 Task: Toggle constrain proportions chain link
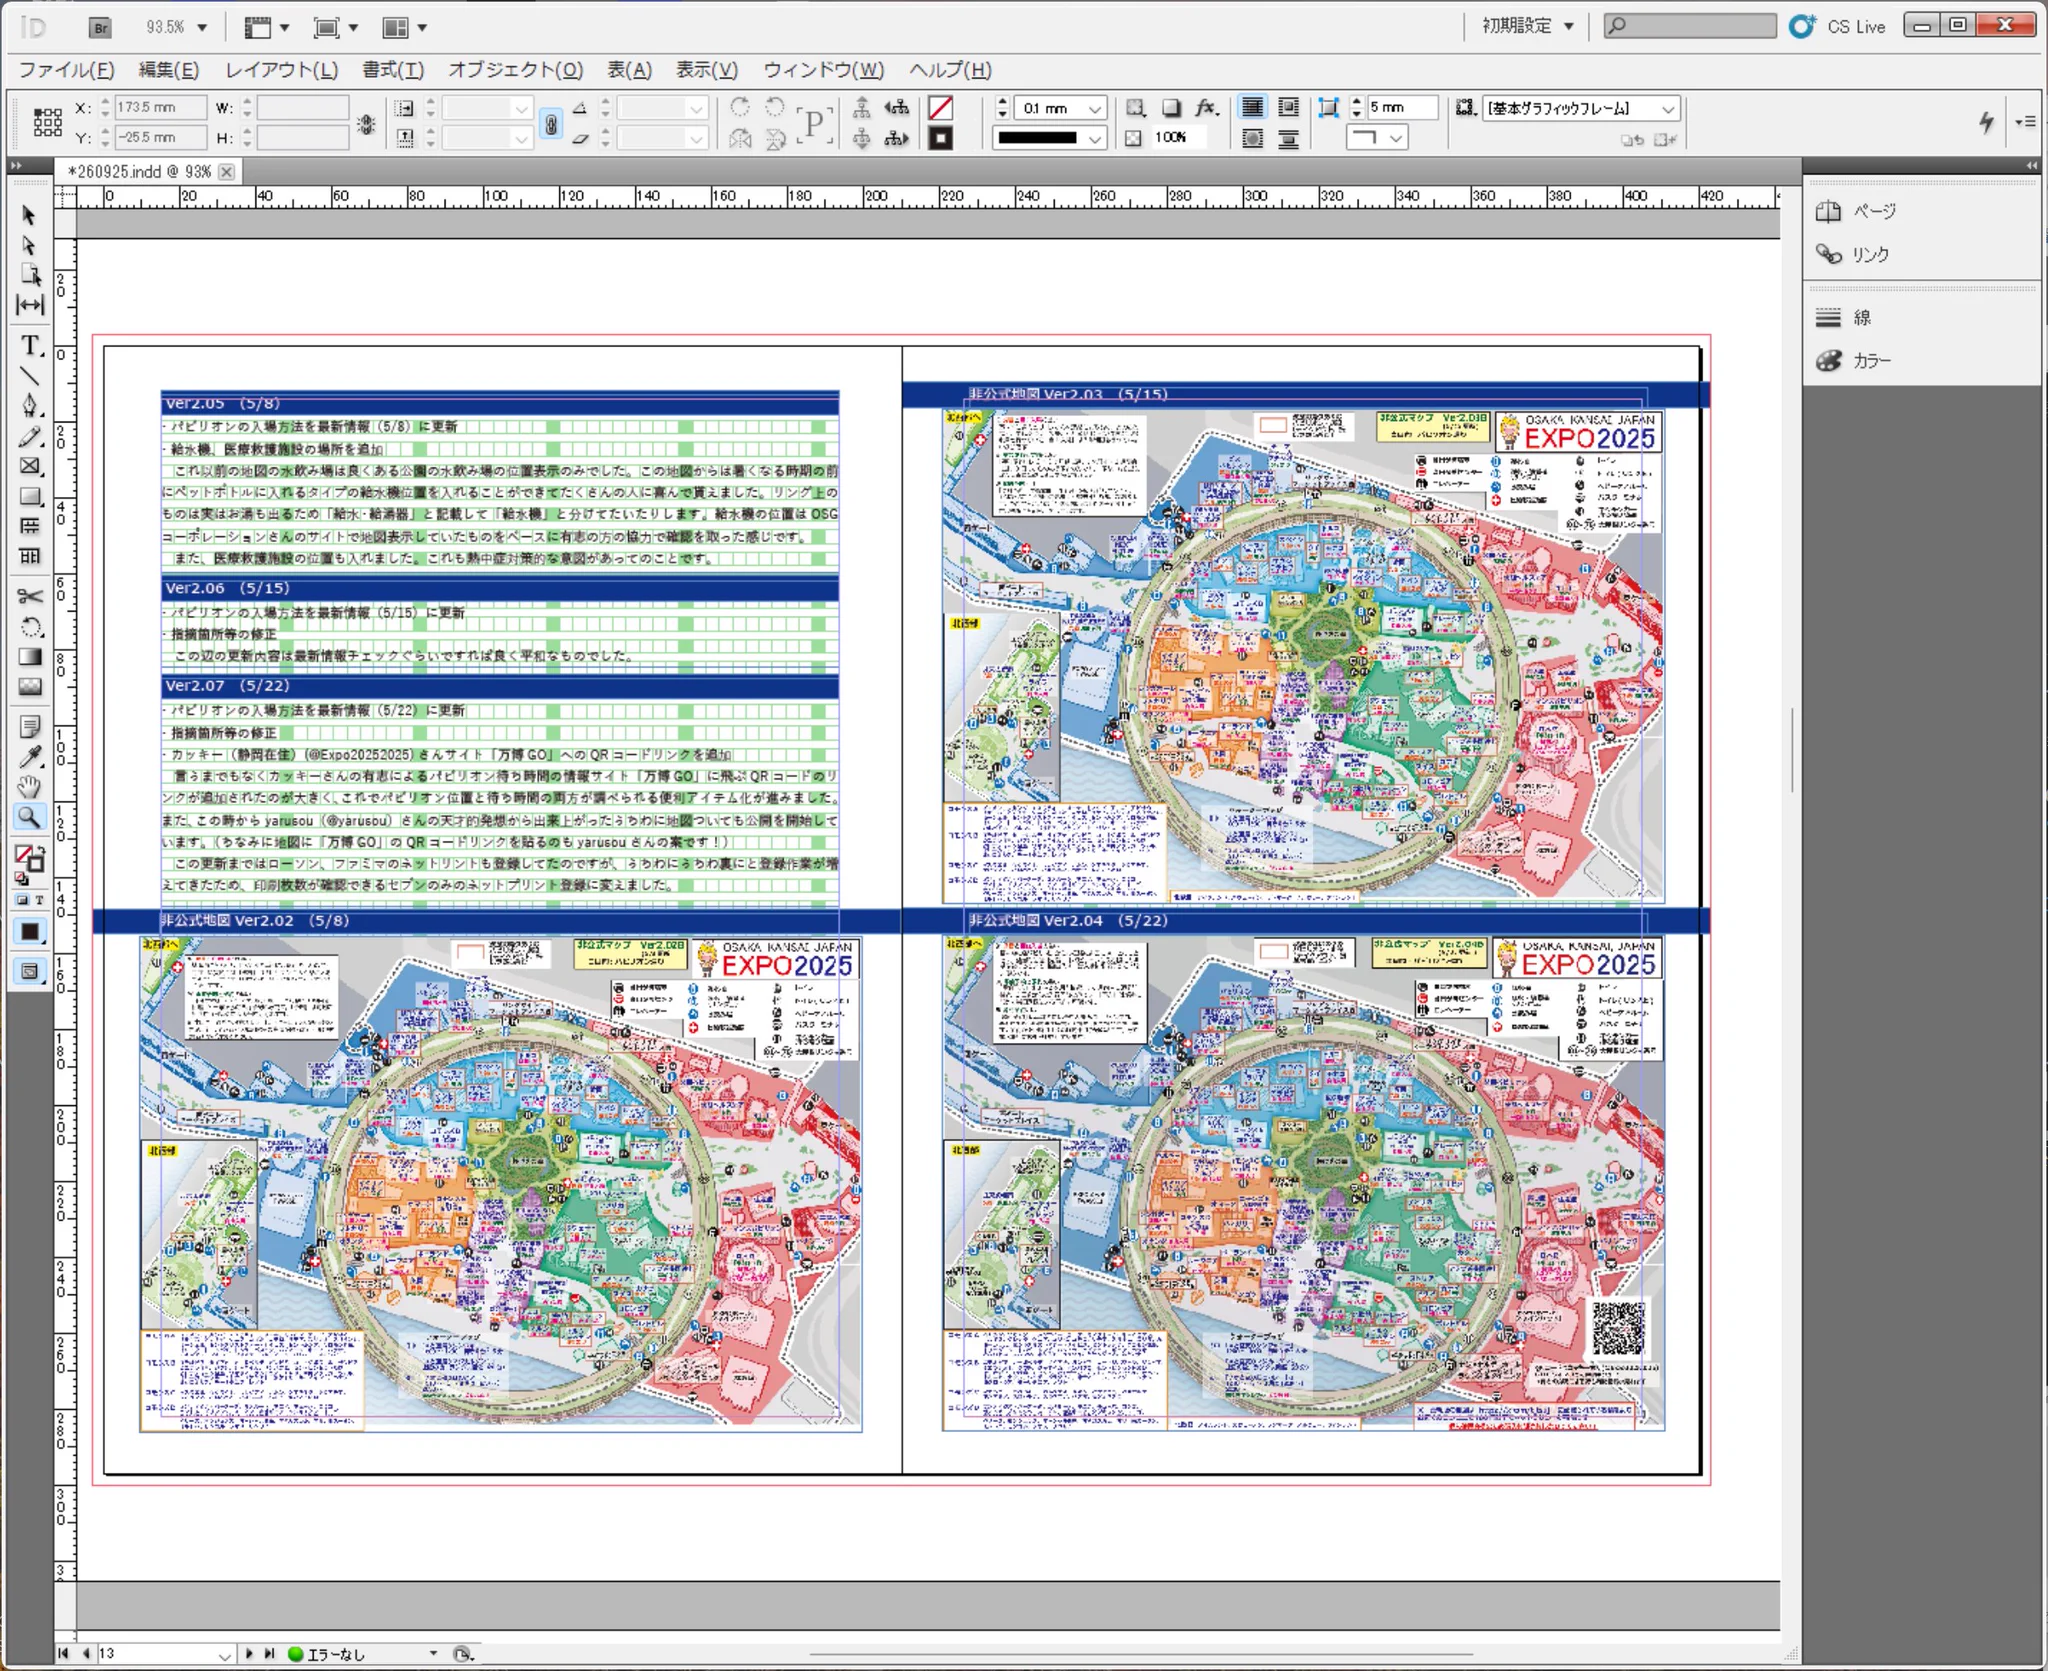click(x=551, y=123)
